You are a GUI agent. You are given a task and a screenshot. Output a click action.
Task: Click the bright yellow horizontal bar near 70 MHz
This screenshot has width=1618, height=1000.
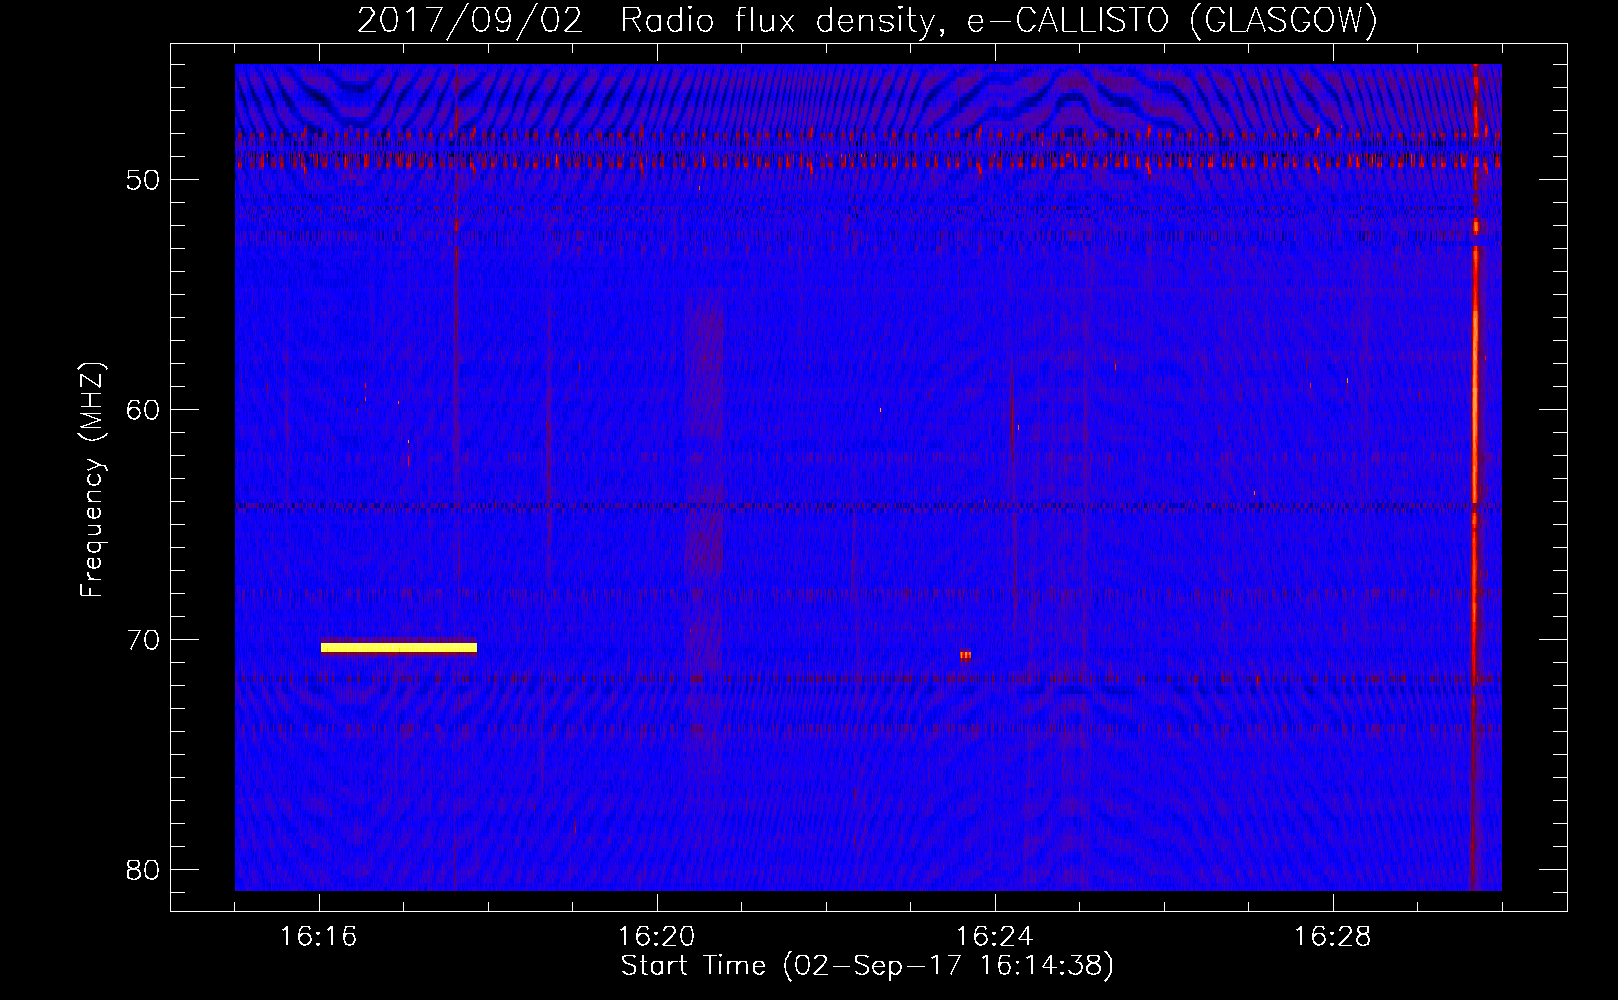click(x=399, y=648)
